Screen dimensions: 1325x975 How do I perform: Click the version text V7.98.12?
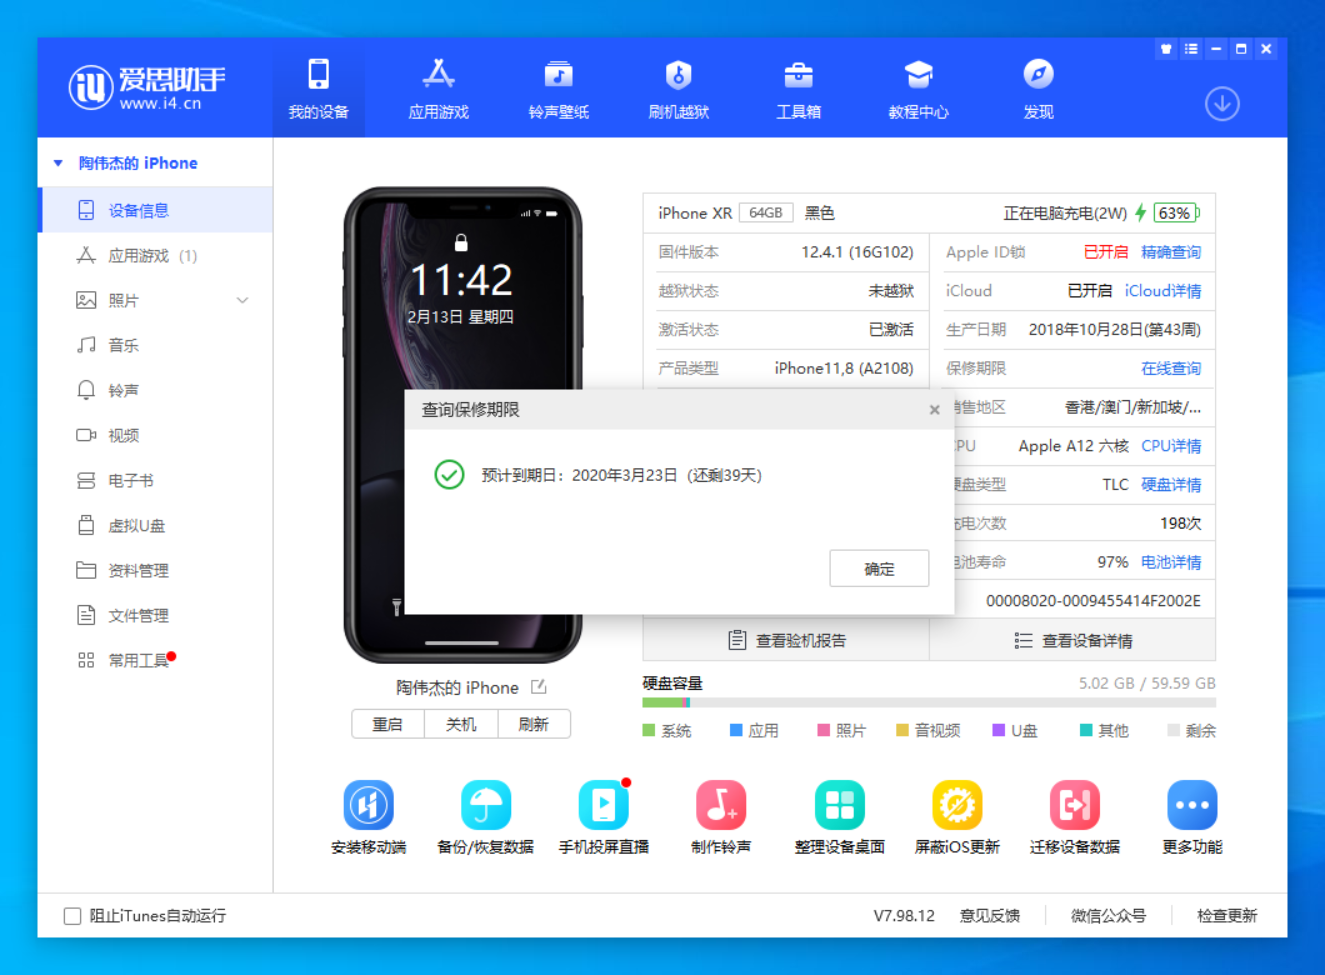(904, 916)
